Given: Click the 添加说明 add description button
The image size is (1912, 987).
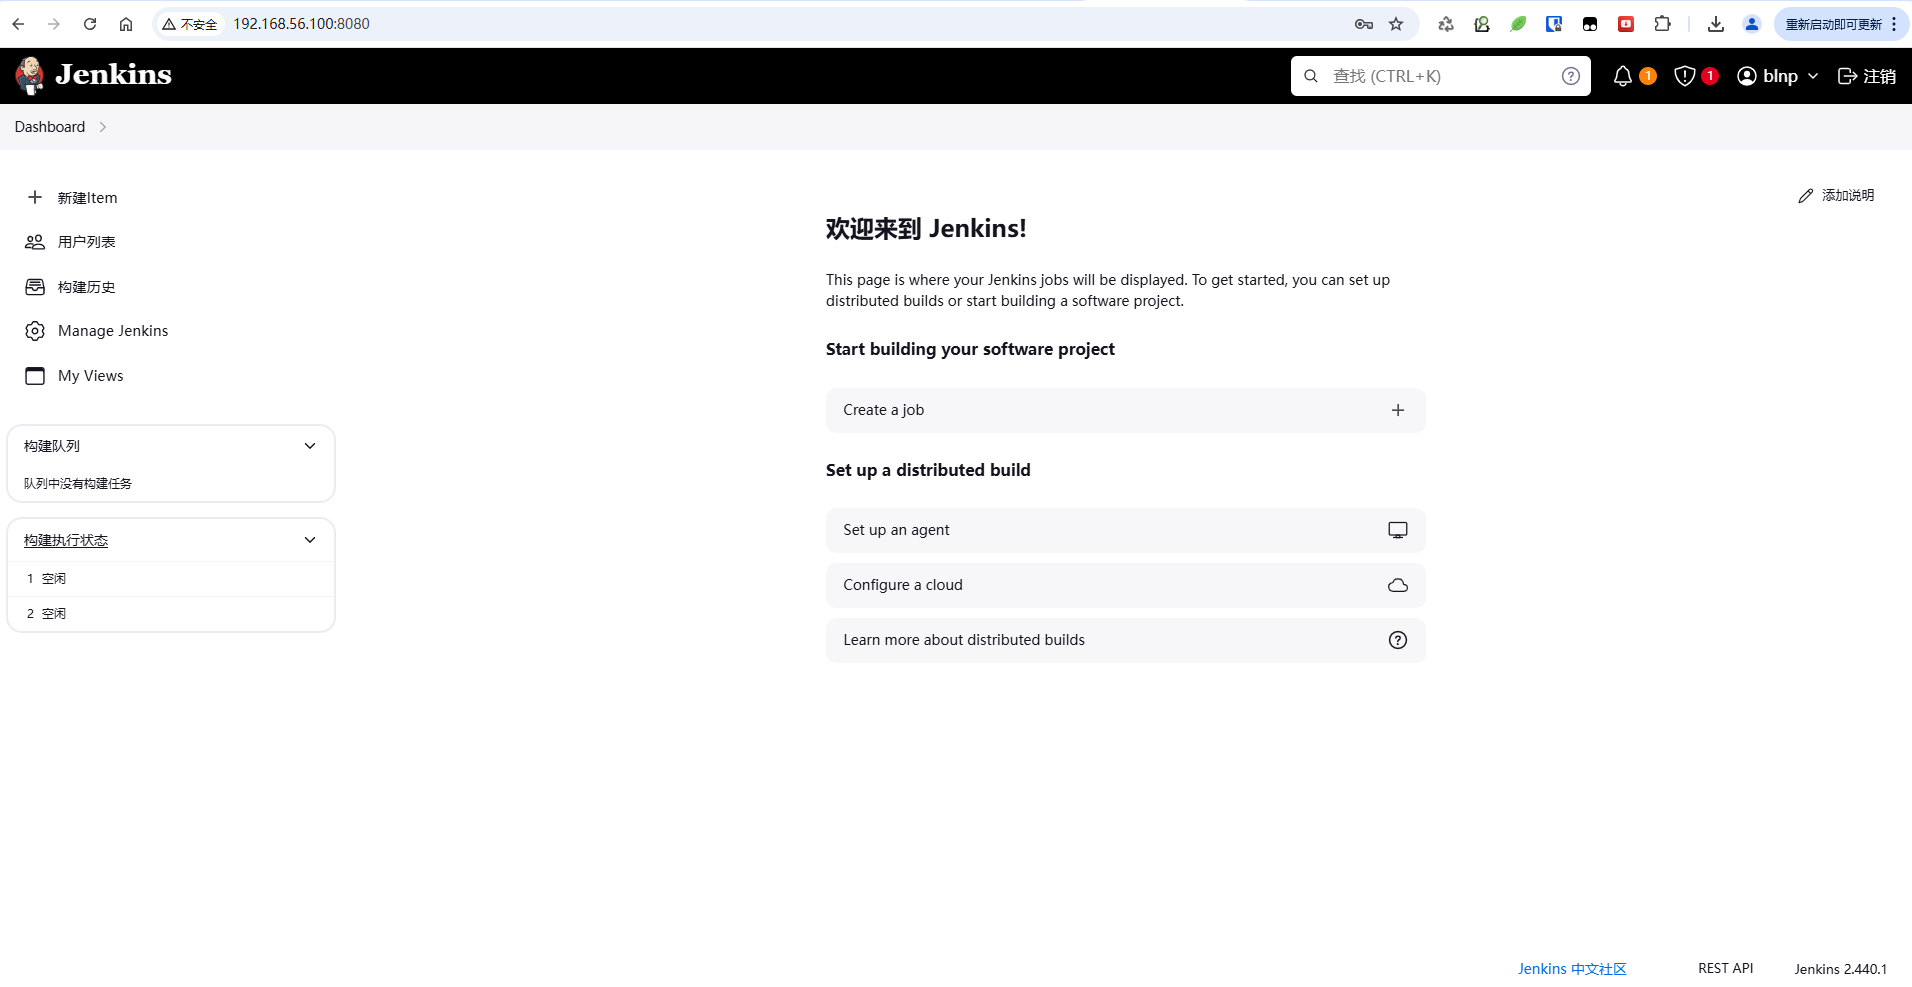Looking at the screenshot, I should point(1836,196).
